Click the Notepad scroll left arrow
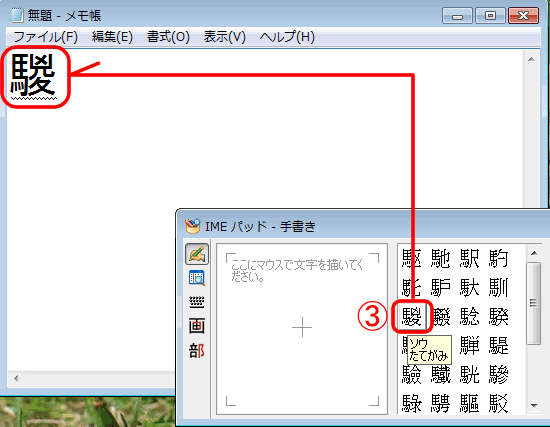Viewport: 550px width, 427px height. pyautogui.click(x=16, y=379)
